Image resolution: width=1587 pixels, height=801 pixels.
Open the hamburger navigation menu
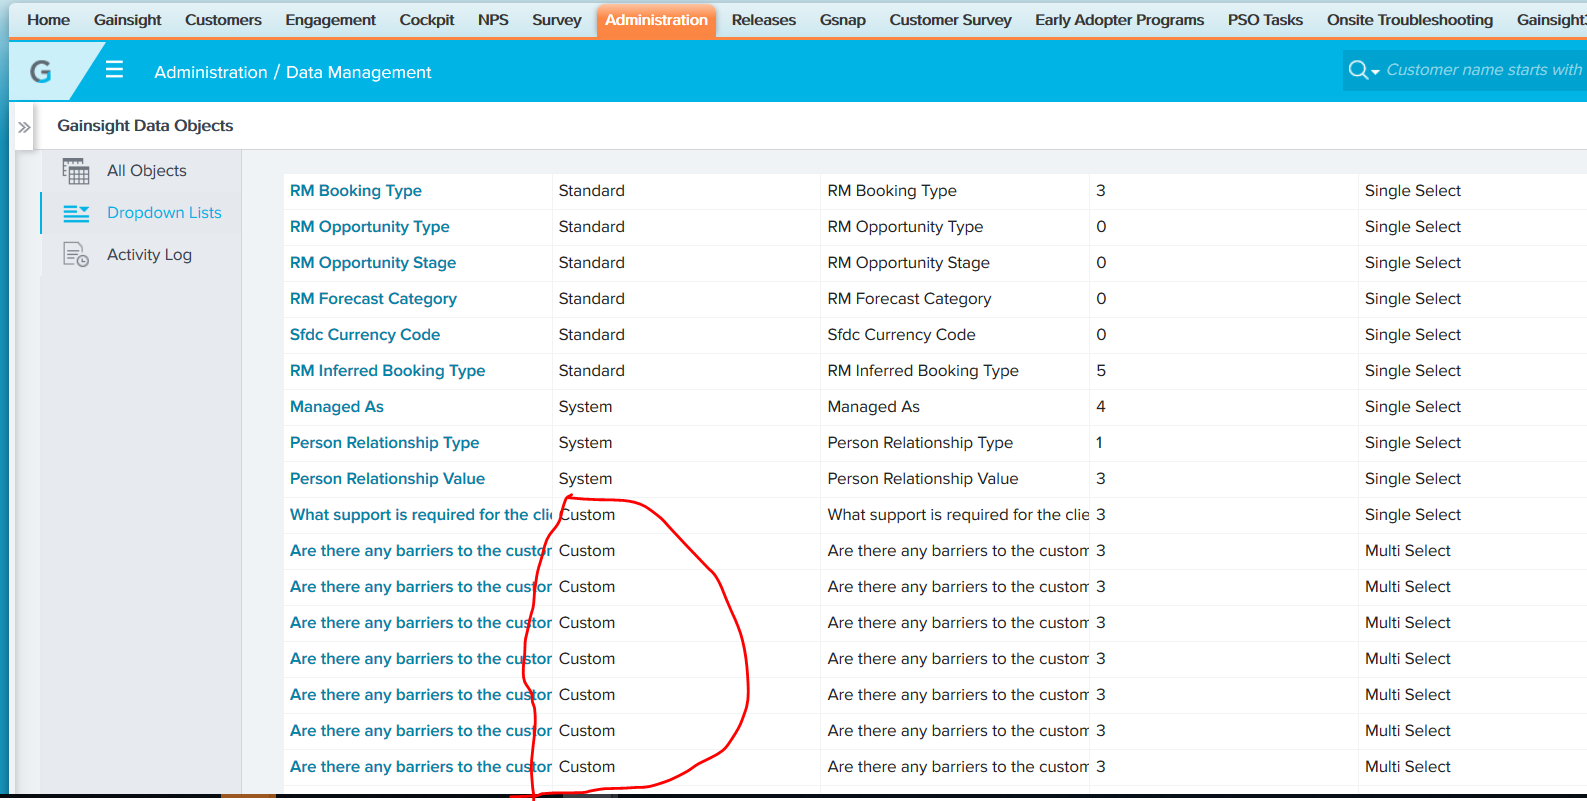click(114, 69)
